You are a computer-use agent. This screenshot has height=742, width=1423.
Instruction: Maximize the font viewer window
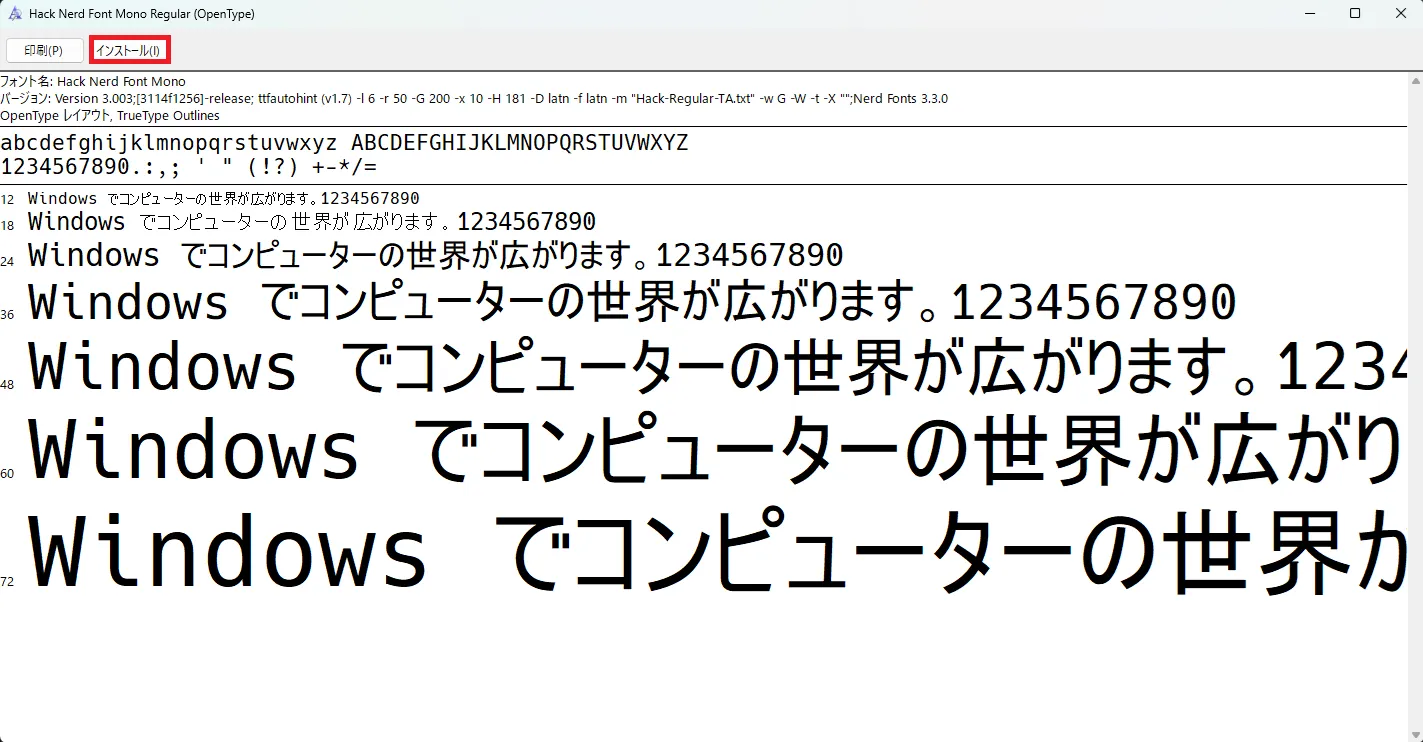(x=1355, y=14)
